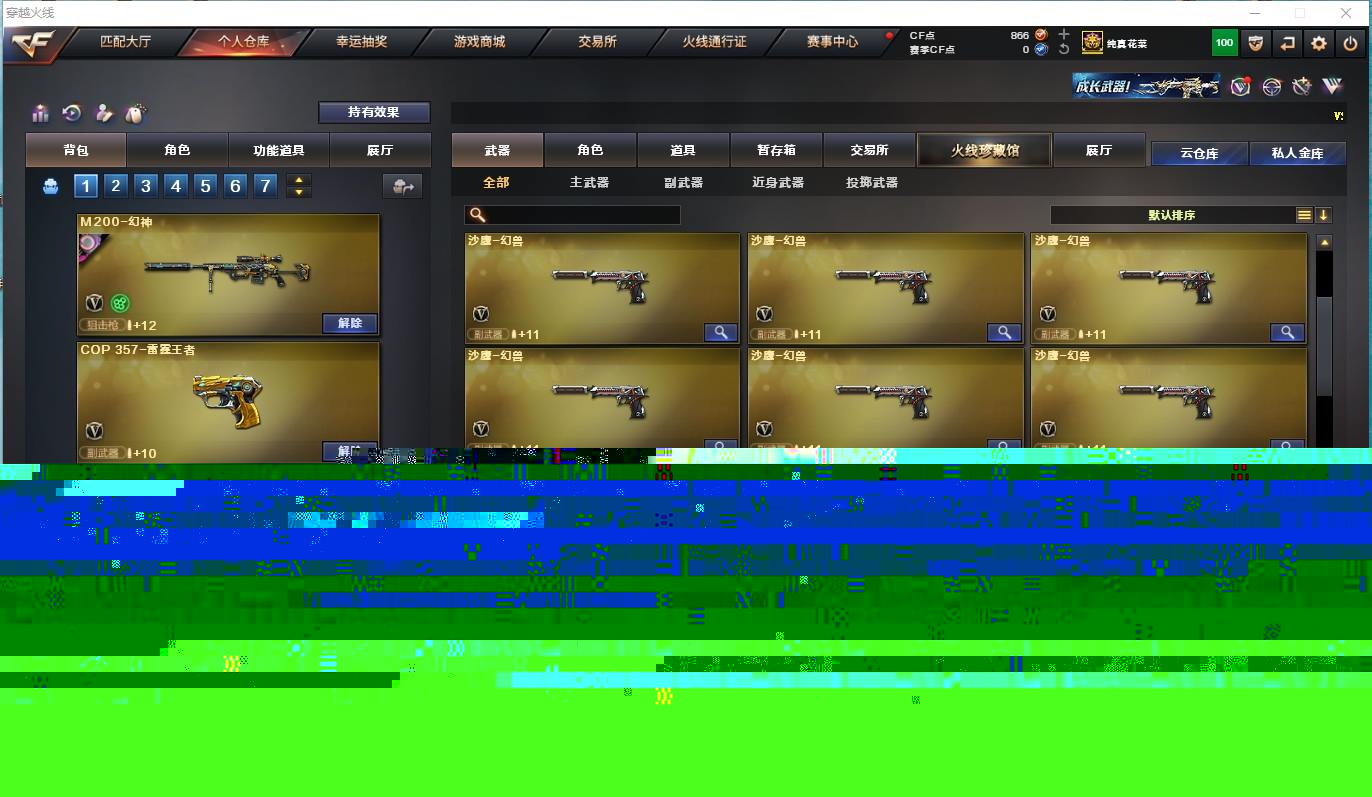
Task: Click the refresh arrow beside season CF points
Action: (1064, 49)
